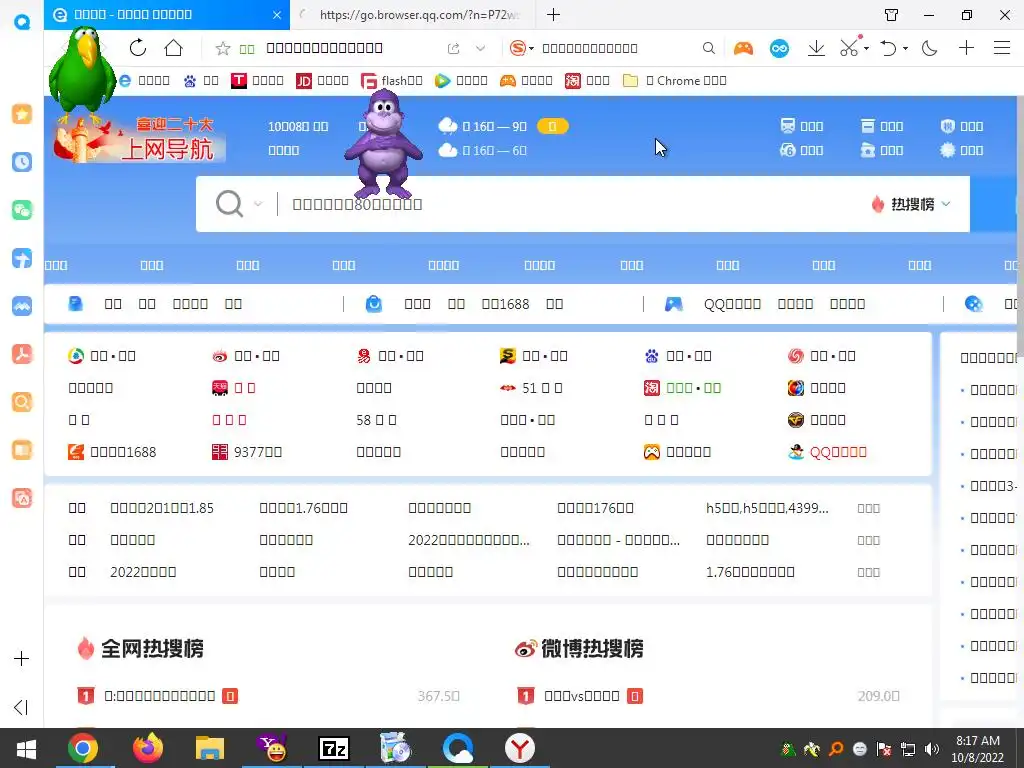Open the red T bookmark
This screenshot has height=768, width=1024.
click(257, 81)
